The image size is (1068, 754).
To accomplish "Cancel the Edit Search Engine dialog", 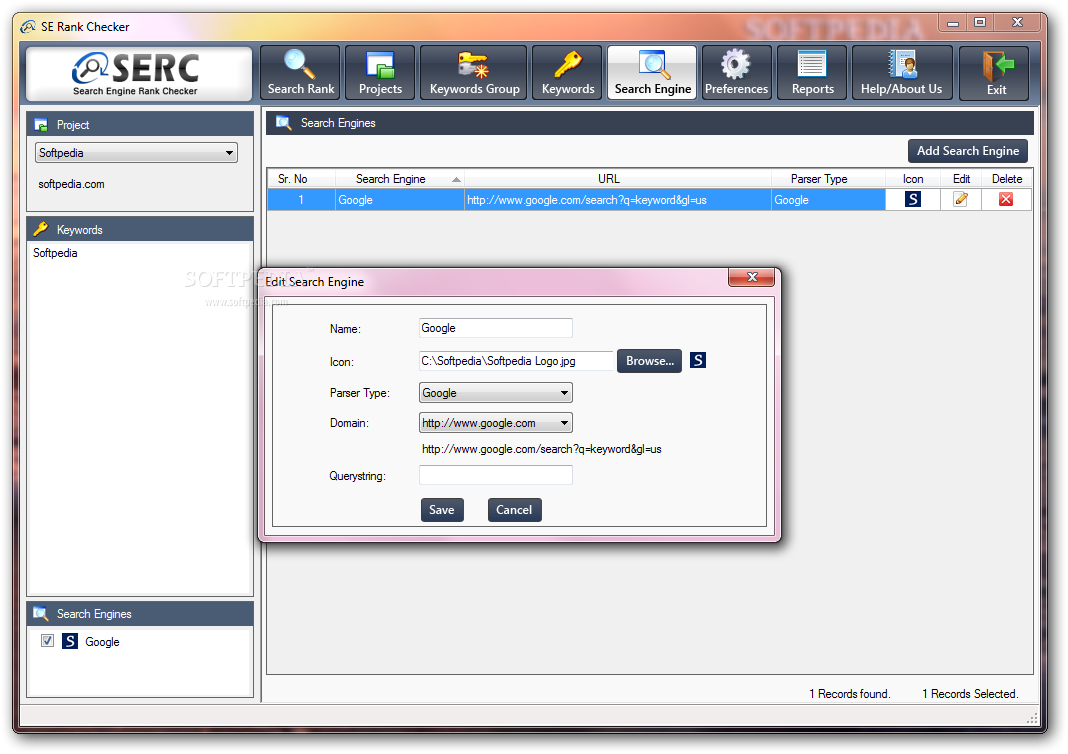I will point(514,510).
